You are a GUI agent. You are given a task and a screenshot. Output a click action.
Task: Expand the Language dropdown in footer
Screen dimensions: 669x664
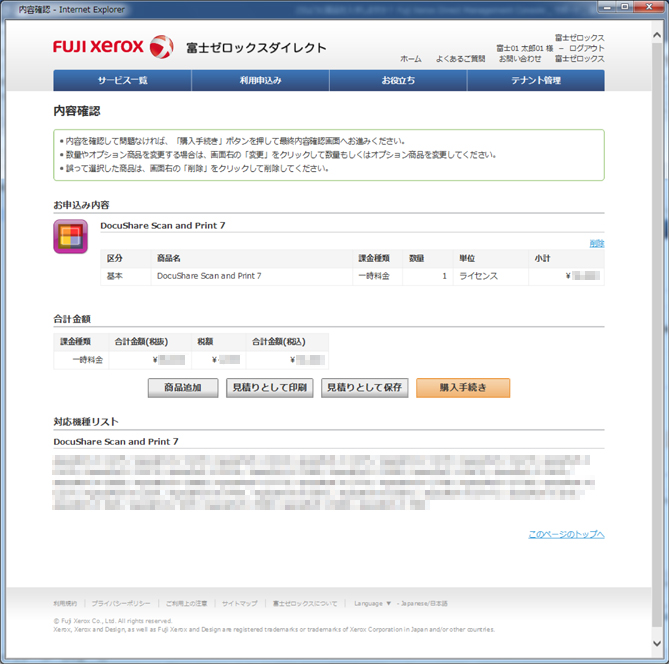pyautogui.click(x=372, y=603)
